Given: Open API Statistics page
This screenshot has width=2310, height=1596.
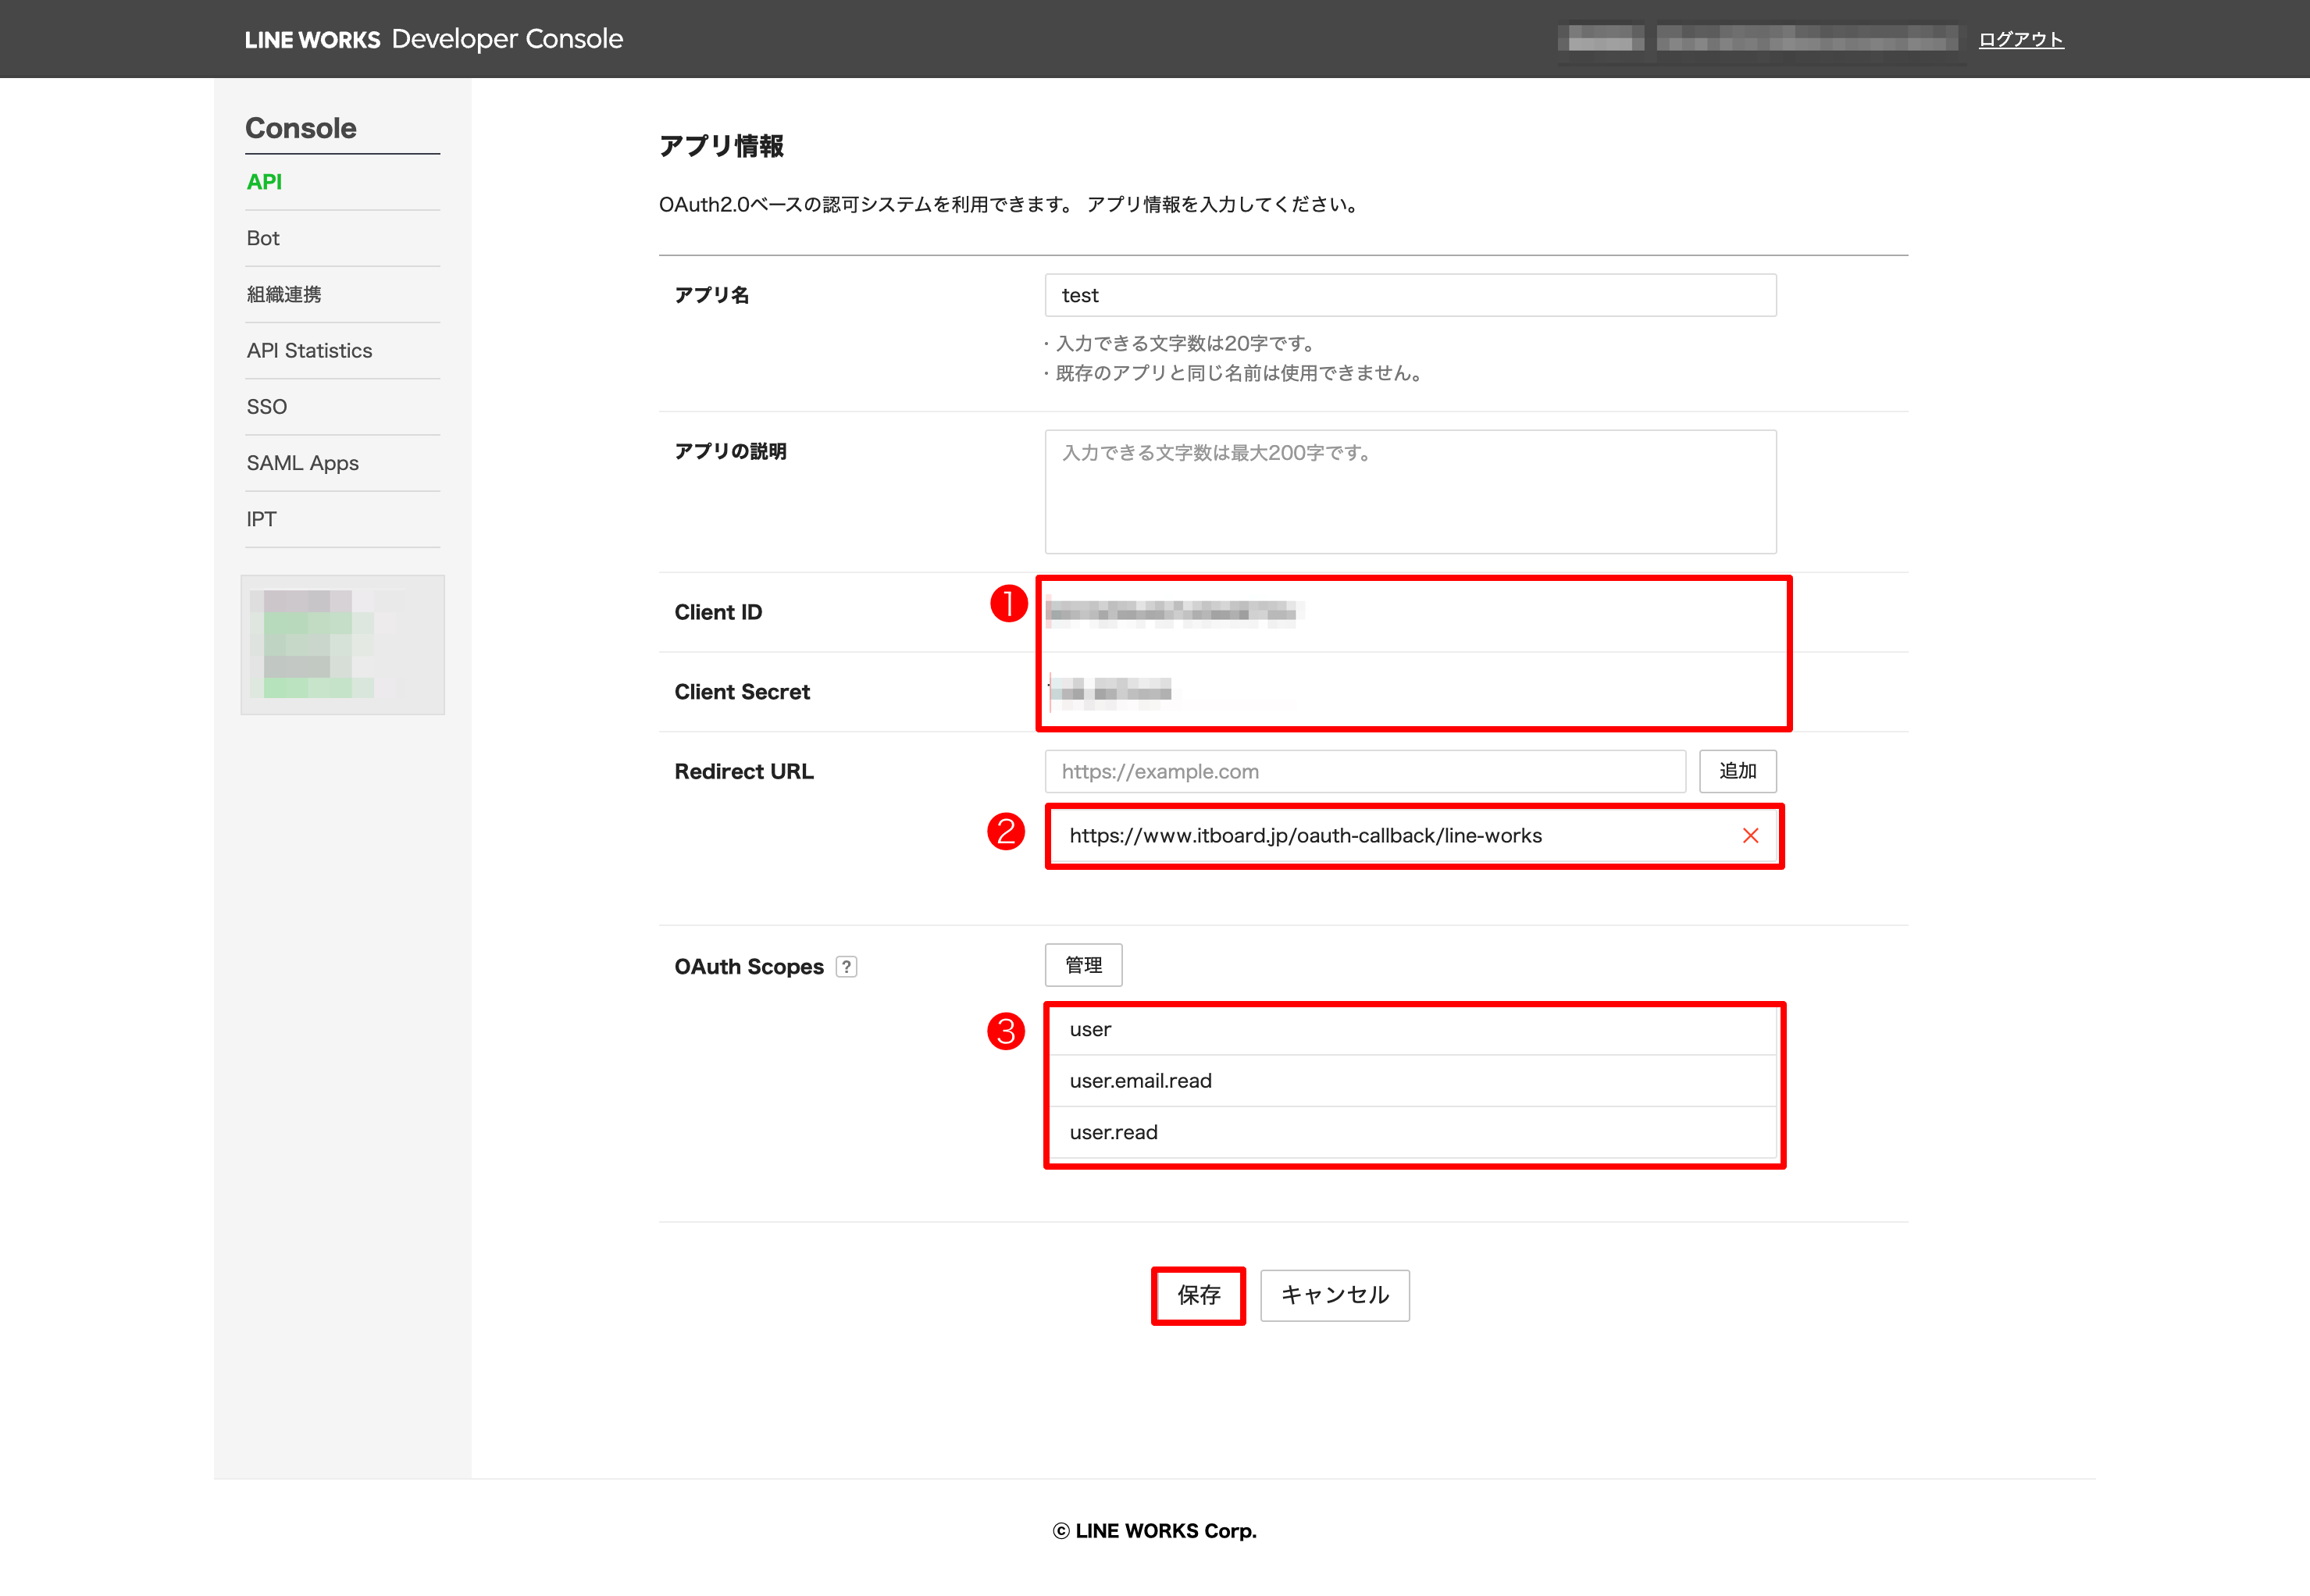Looking at the screenshot, I should [x=309, y=351].
